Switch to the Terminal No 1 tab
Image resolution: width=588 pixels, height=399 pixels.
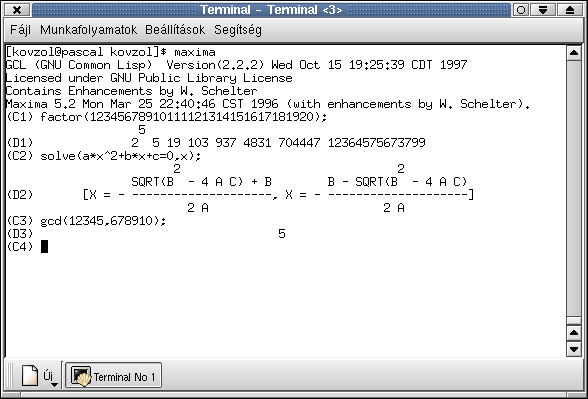[114, 375]
